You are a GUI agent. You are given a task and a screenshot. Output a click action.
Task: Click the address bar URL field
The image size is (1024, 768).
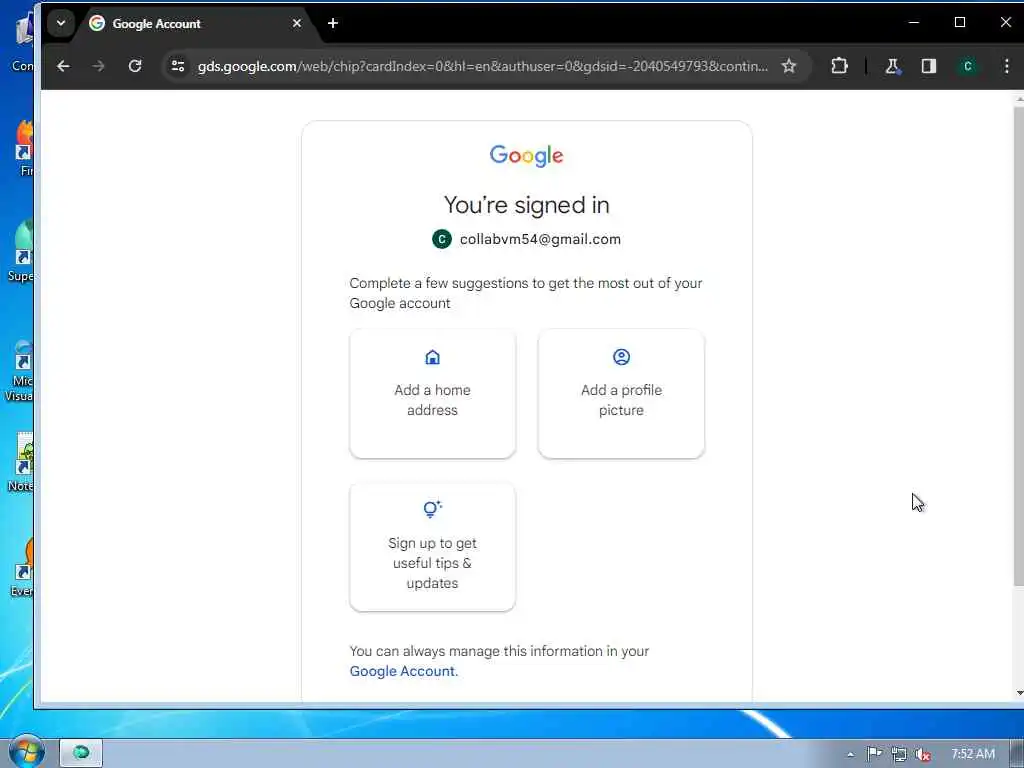[x=483, y=66]
